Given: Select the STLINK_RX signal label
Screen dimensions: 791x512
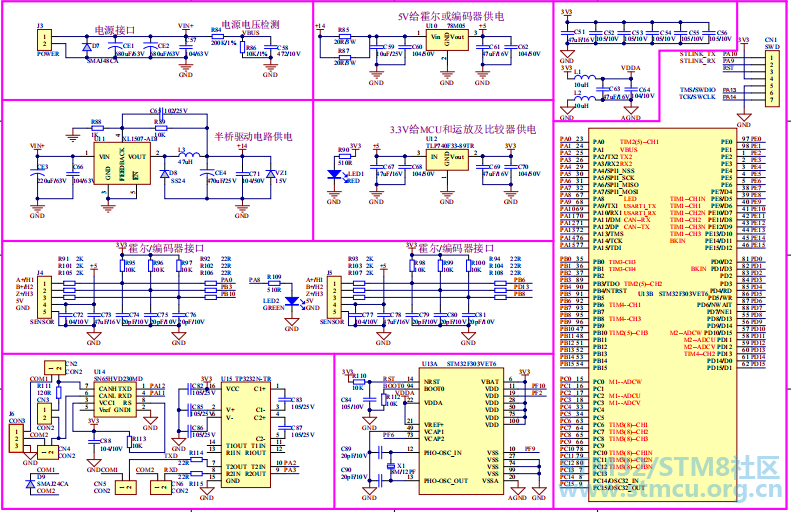Looking at the screenshot, I should click(x=697, y=61).
